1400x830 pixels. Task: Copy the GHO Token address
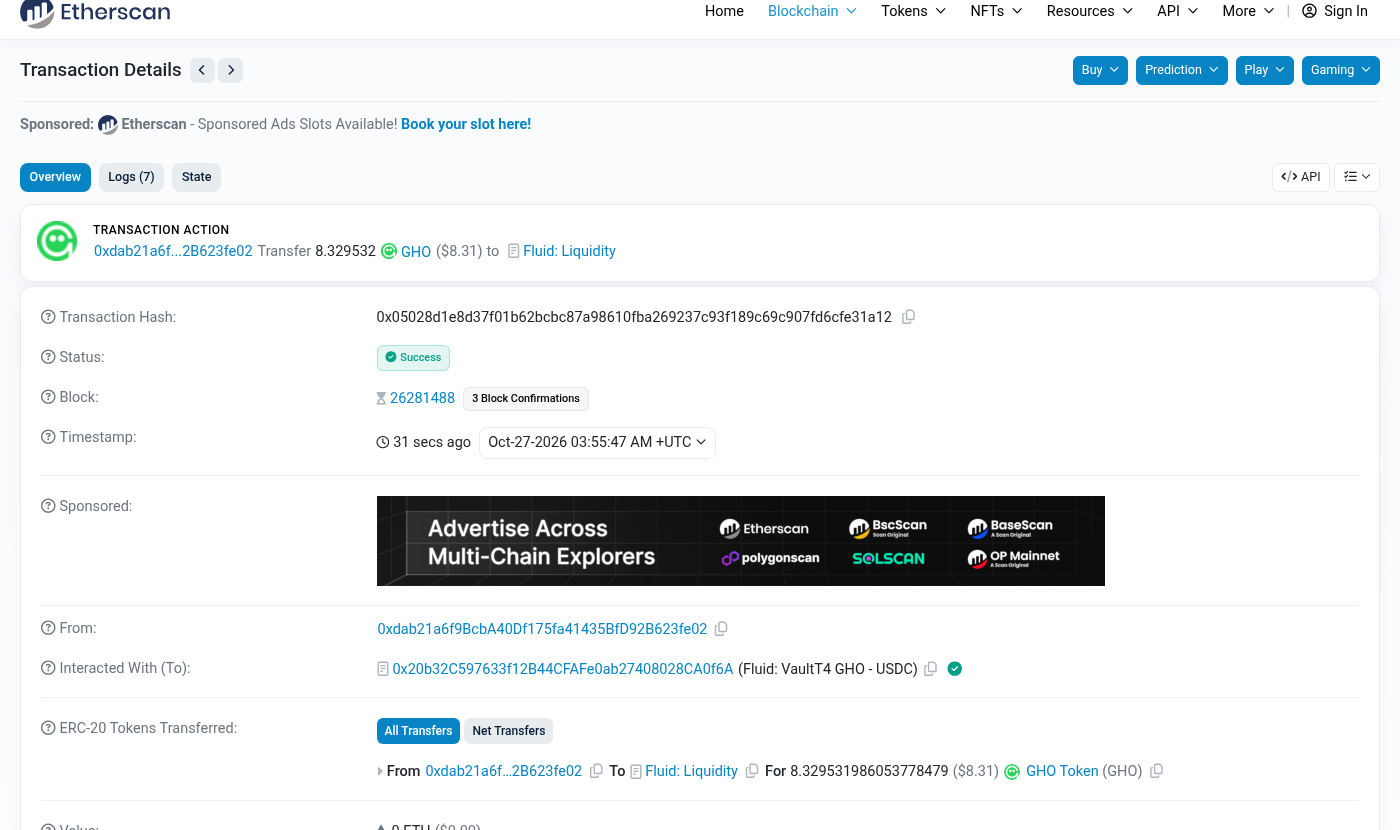pyautogui.click(x=1156, y=771)
